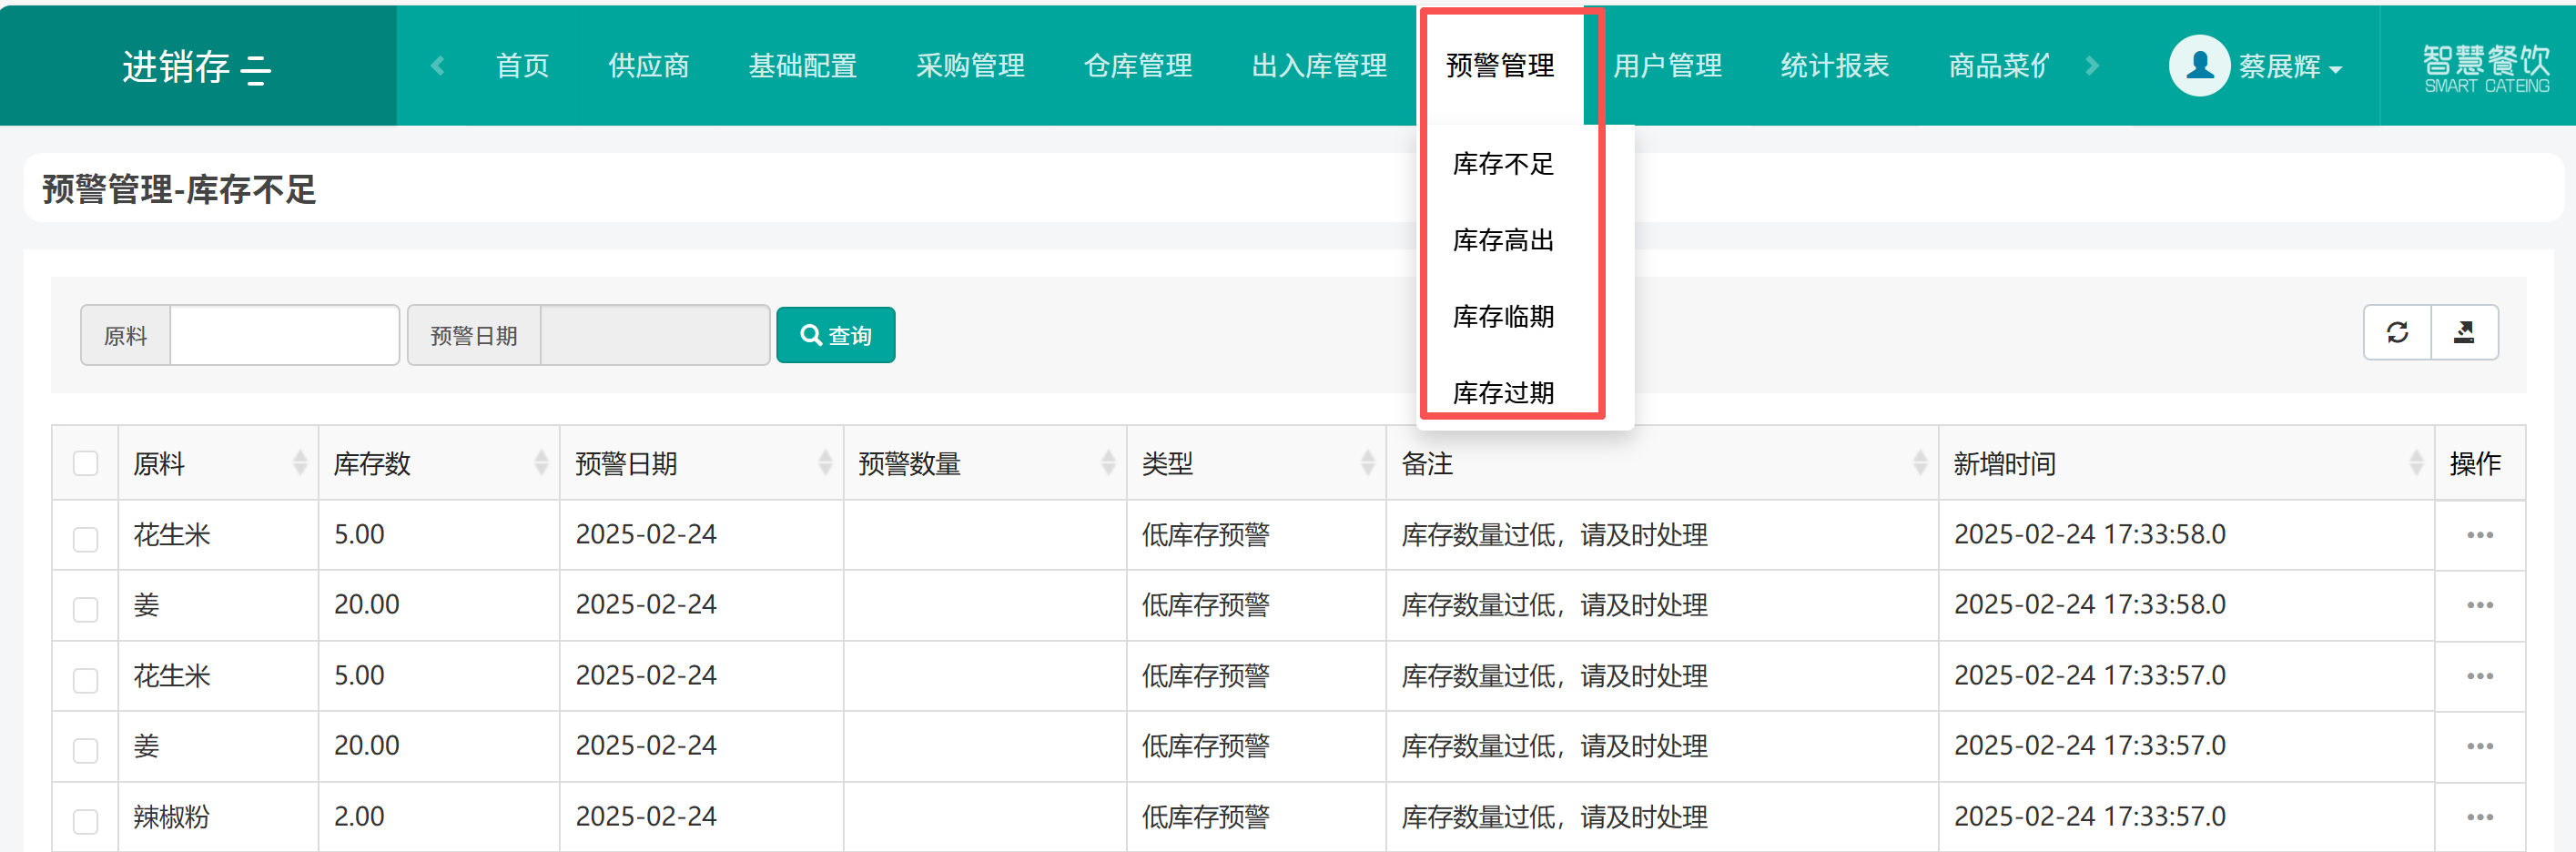Click the sidebar collapse icon beside 进销存
The height and width of the screenshot is (852, 2576).
pyautogui.click(x=256, y=69)
